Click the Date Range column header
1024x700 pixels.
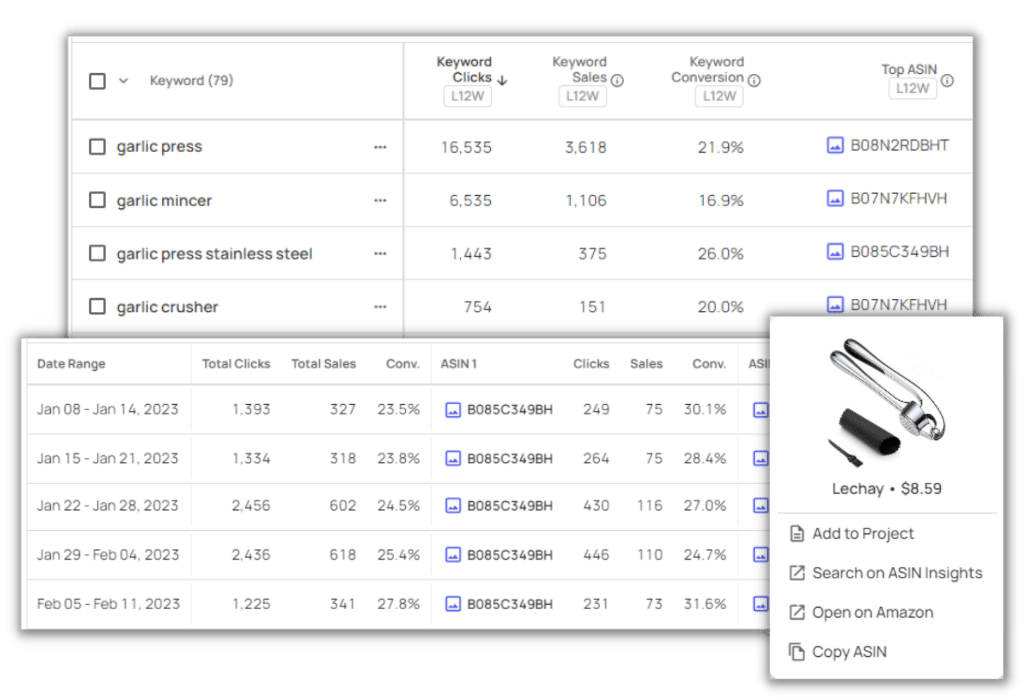pos(71,364)
